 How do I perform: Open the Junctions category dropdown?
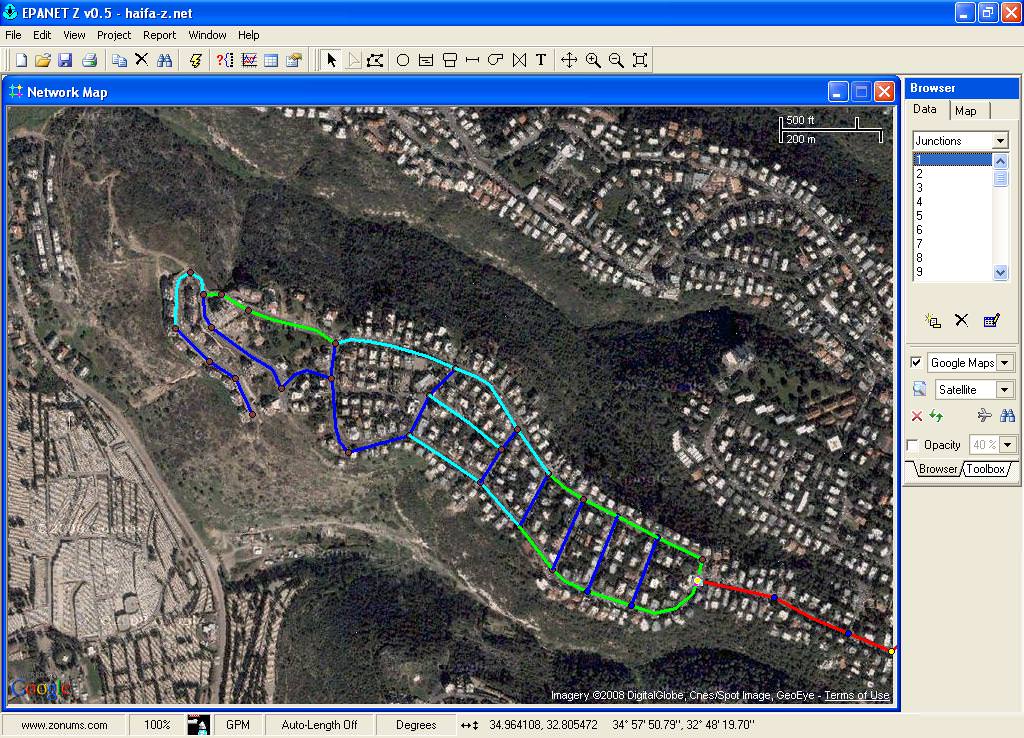[1000, 141]
